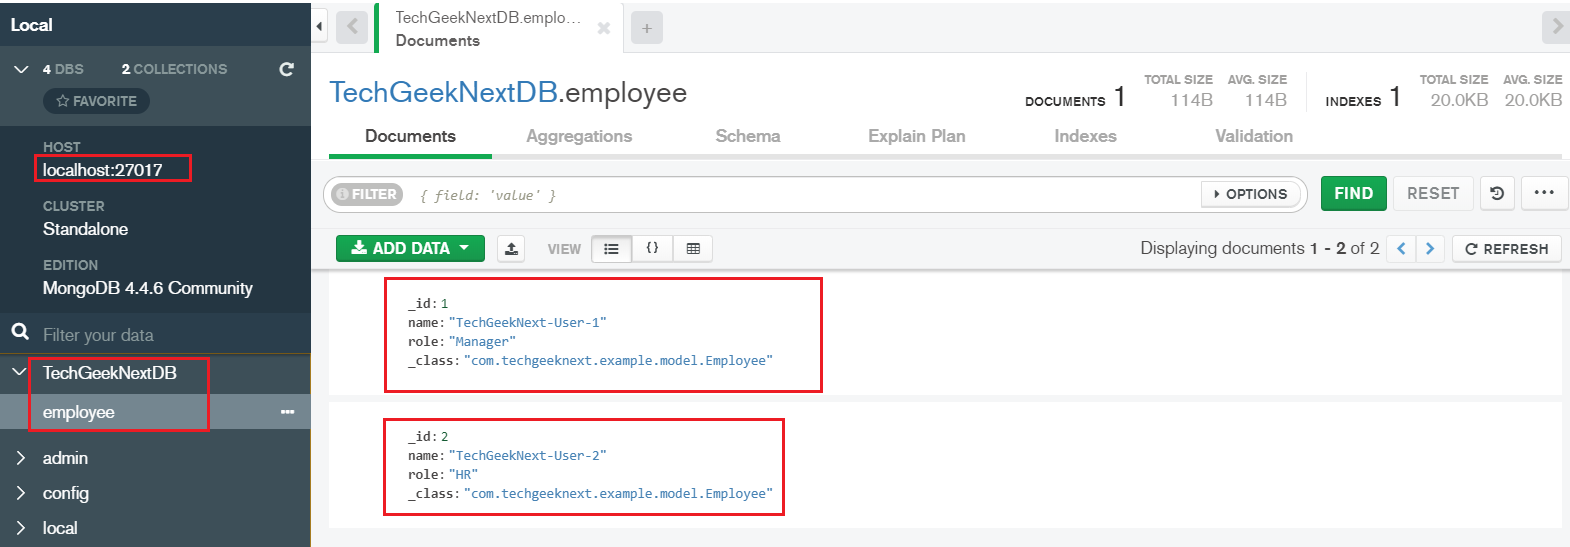The image size is (1570, 547).
Task: Open a new tab with plus button
Action: (647, 28)
